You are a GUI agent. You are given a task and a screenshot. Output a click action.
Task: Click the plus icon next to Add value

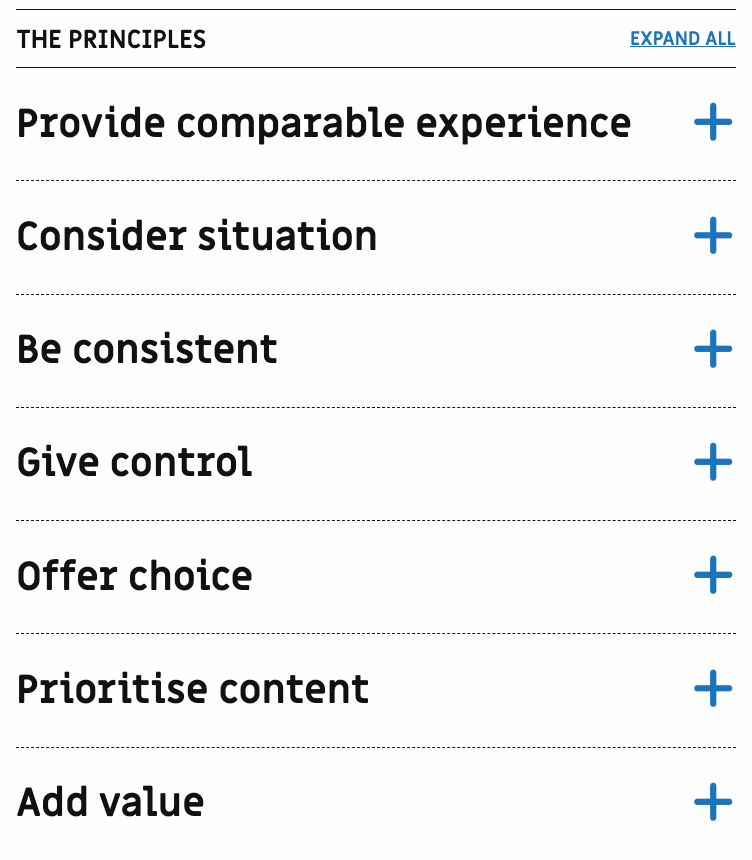[x=713, y=802]
